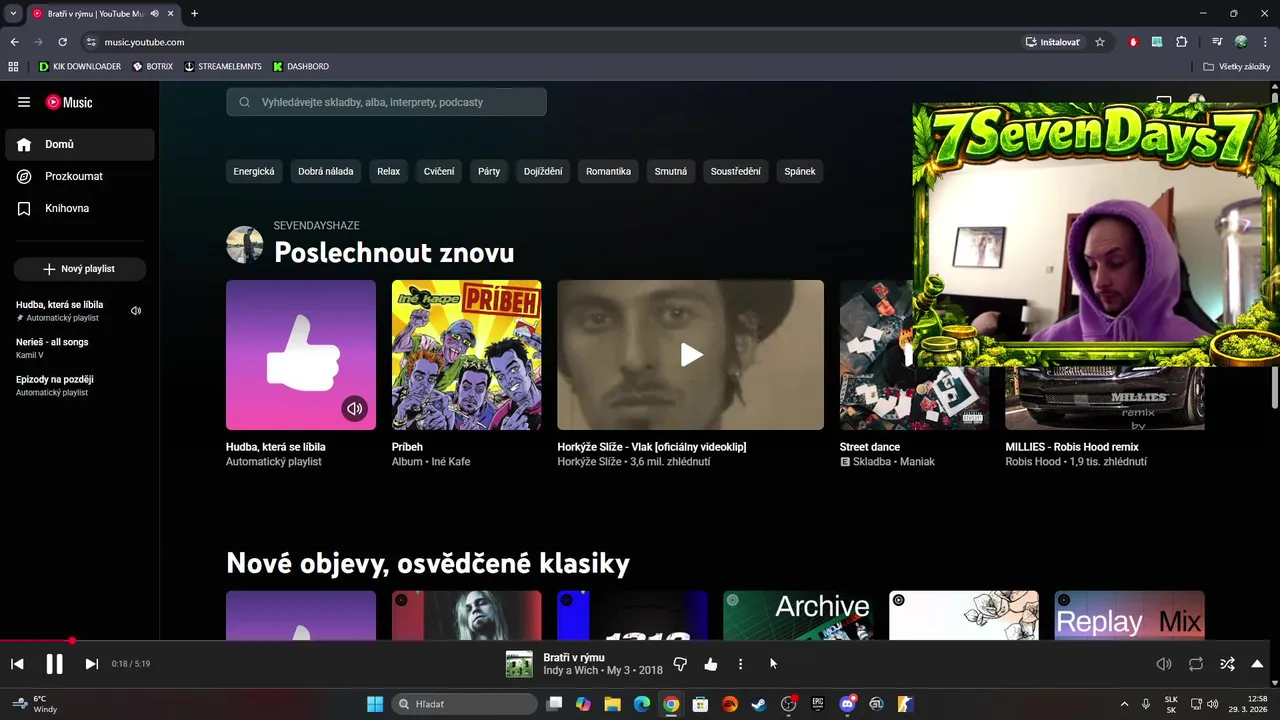Open Knihovna in sidebar
The image size is (1280, 720).
click(80, 208)
